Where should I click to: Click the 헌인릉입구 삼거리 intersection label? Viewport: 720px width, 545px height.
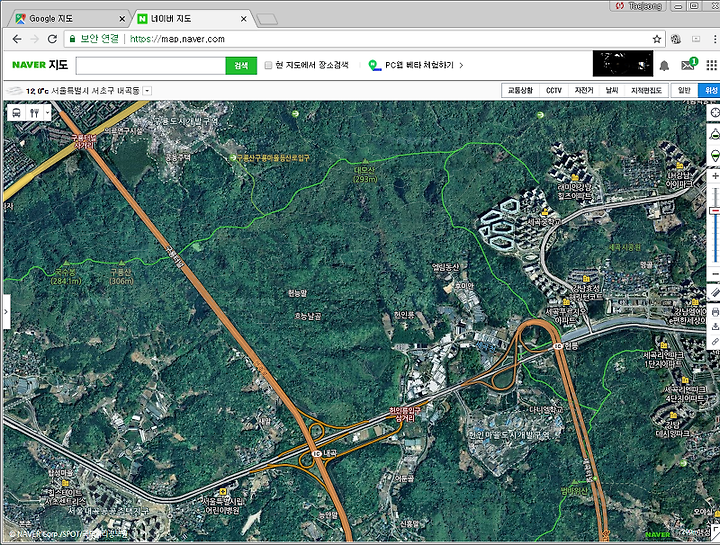tap(405, 415)
